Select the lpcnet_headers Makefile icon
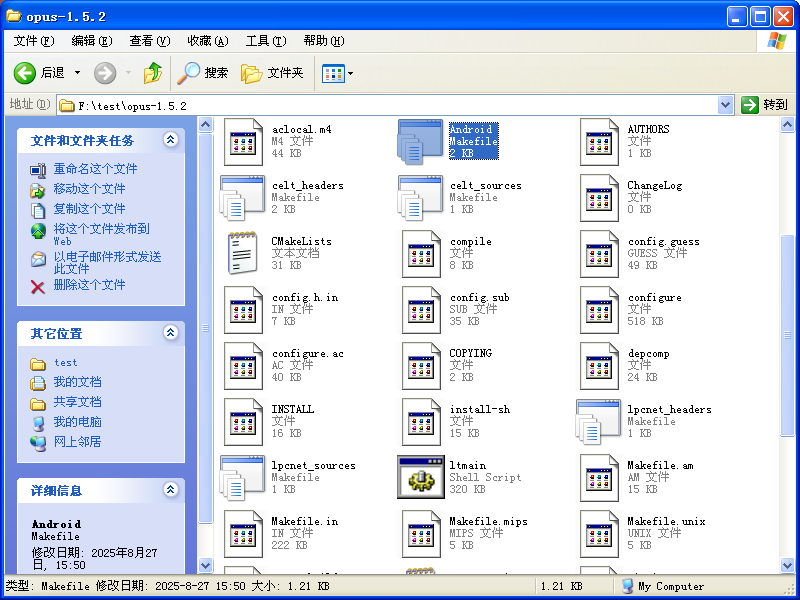The height and width of the screenshot is (600, 800). pyautogui.click(x=598, y=422)
